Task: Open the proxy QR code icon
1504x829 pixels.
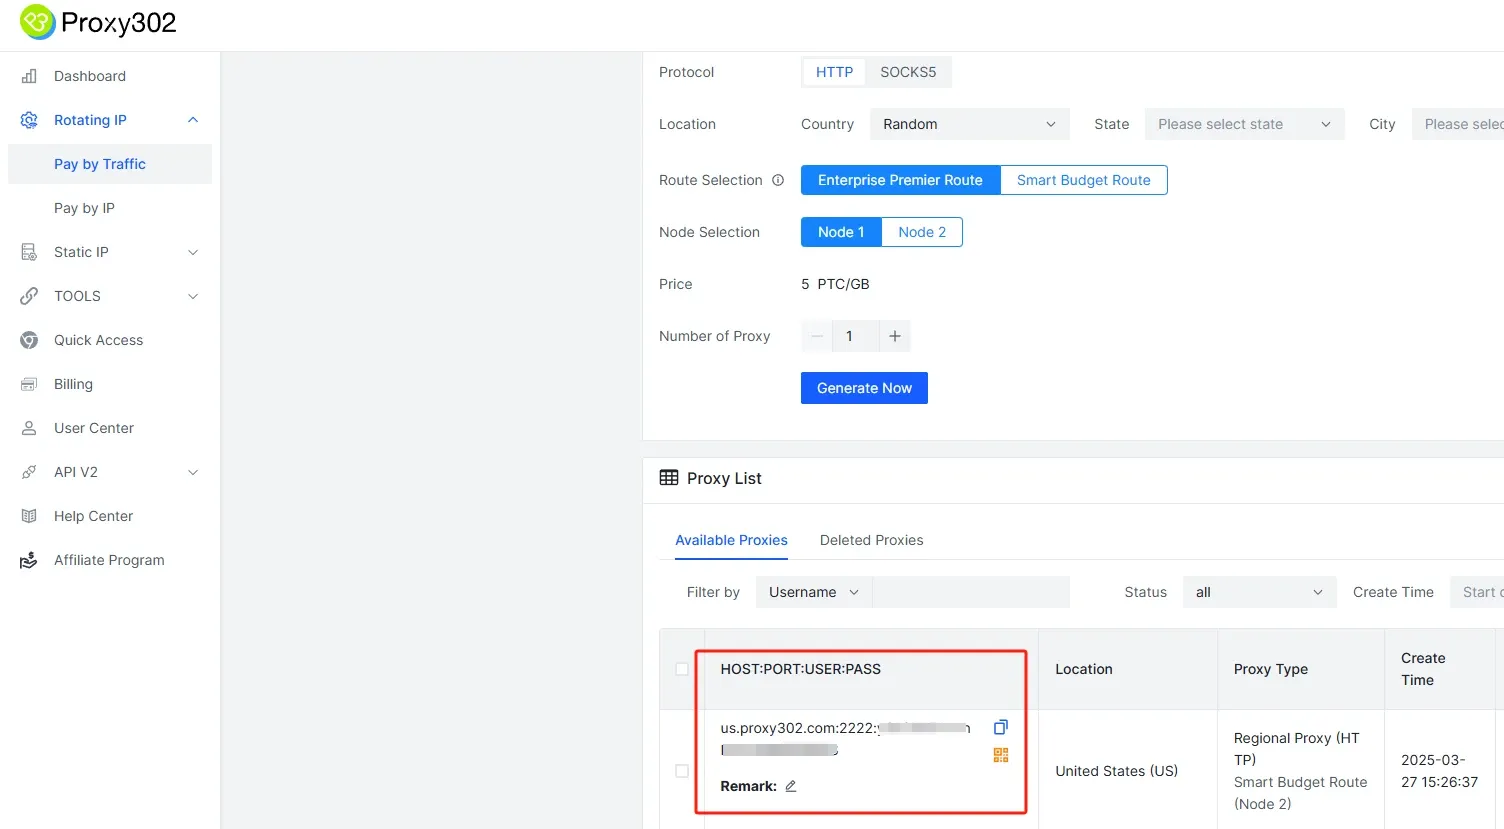Action: [x=1000, y=755]
